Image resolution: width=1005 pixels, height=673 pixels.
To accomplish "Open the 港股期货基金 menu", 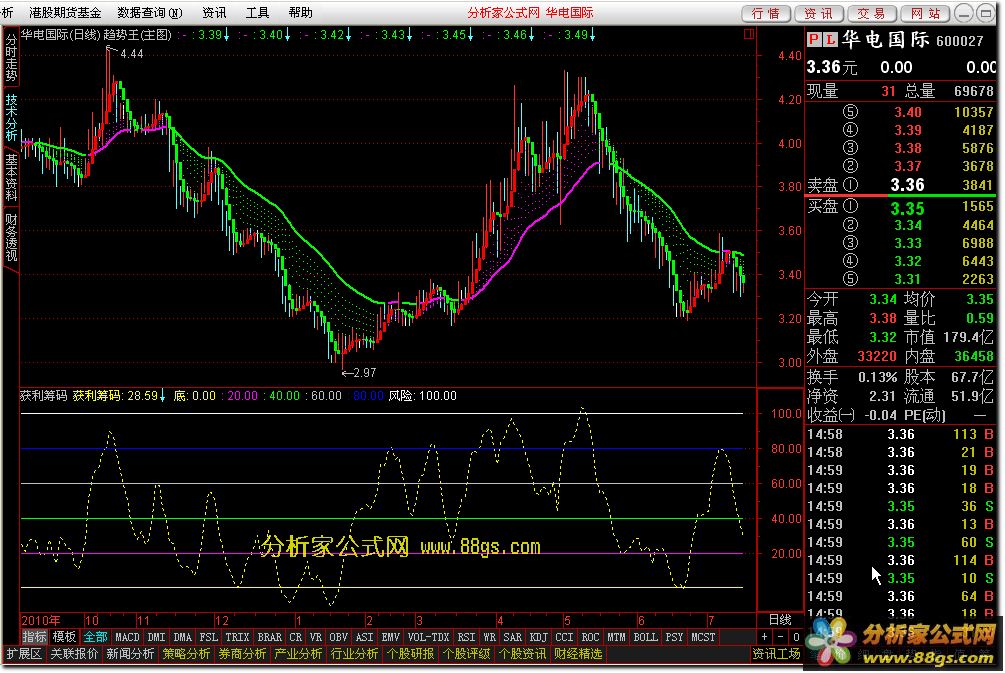I will 65,12.
